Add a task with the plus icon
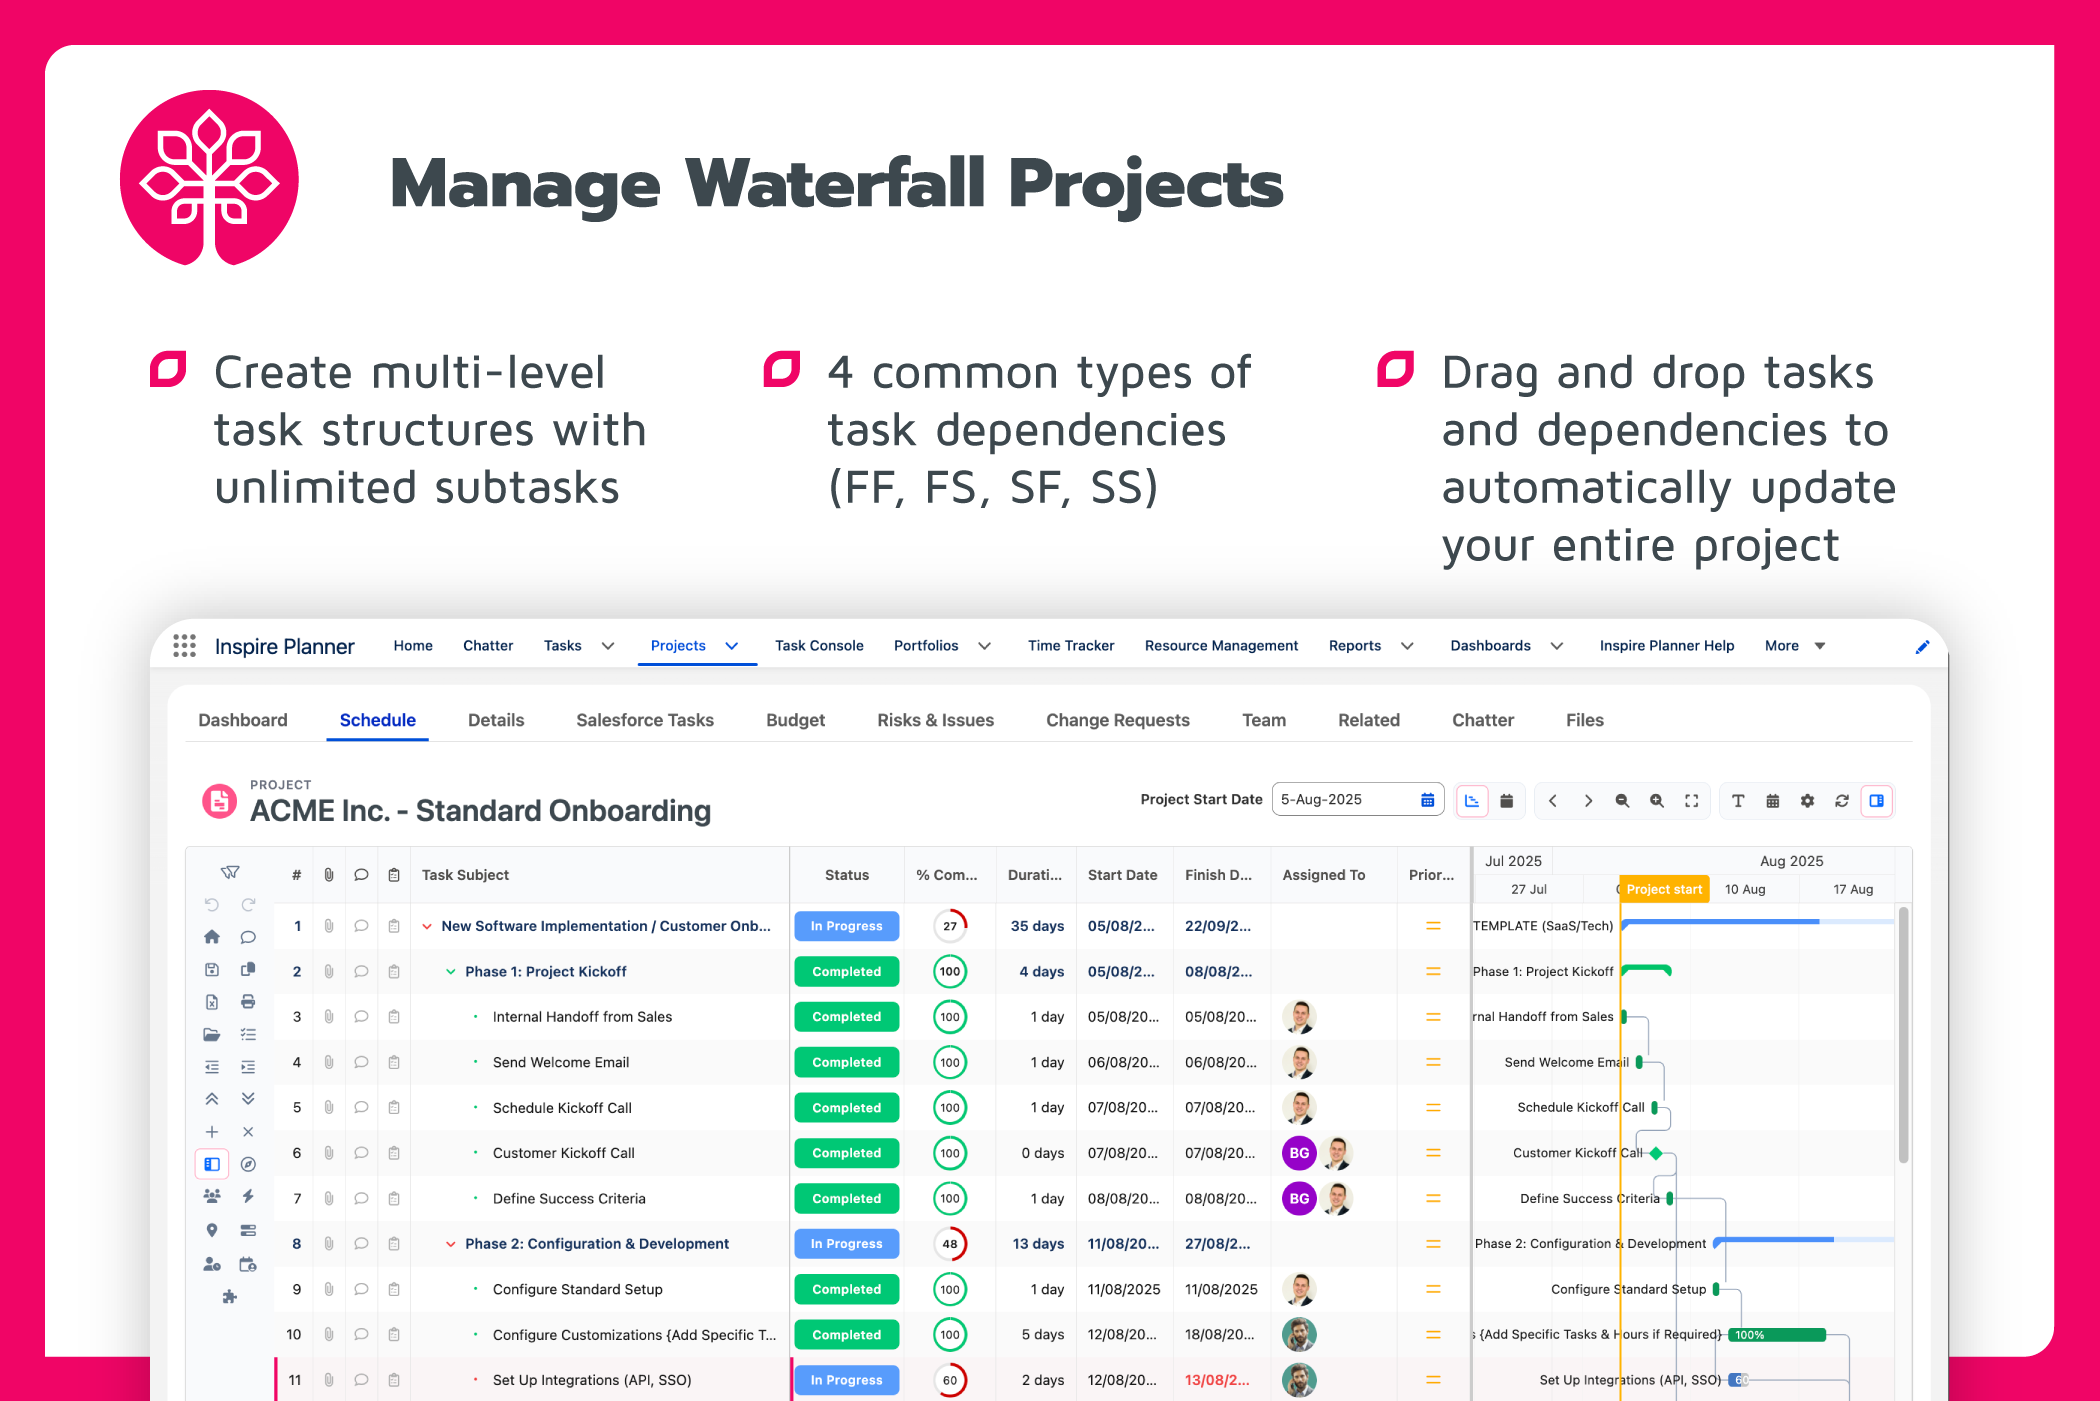2100x1401 pixels. point(212,1132)
